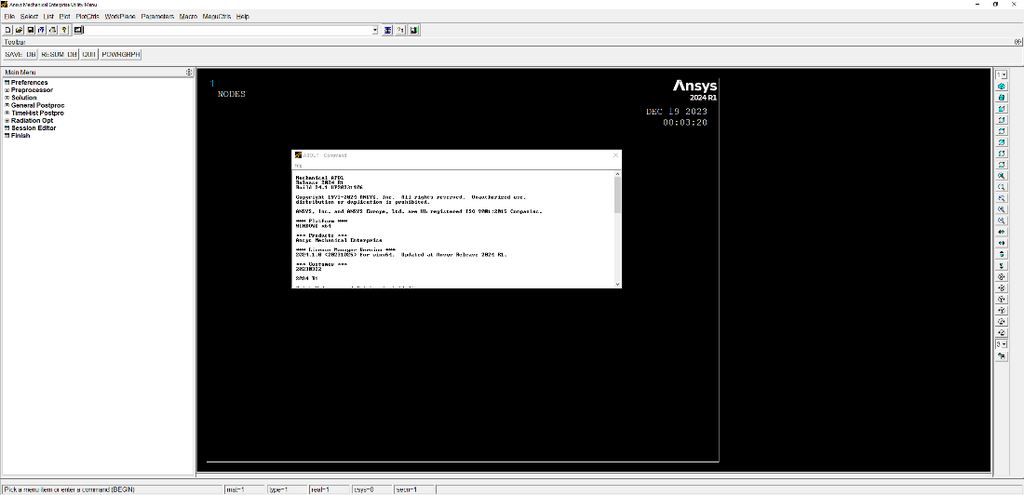Click the csys=0 status bar field
This screenshot has height=495, width=1024.
[370, 489]
